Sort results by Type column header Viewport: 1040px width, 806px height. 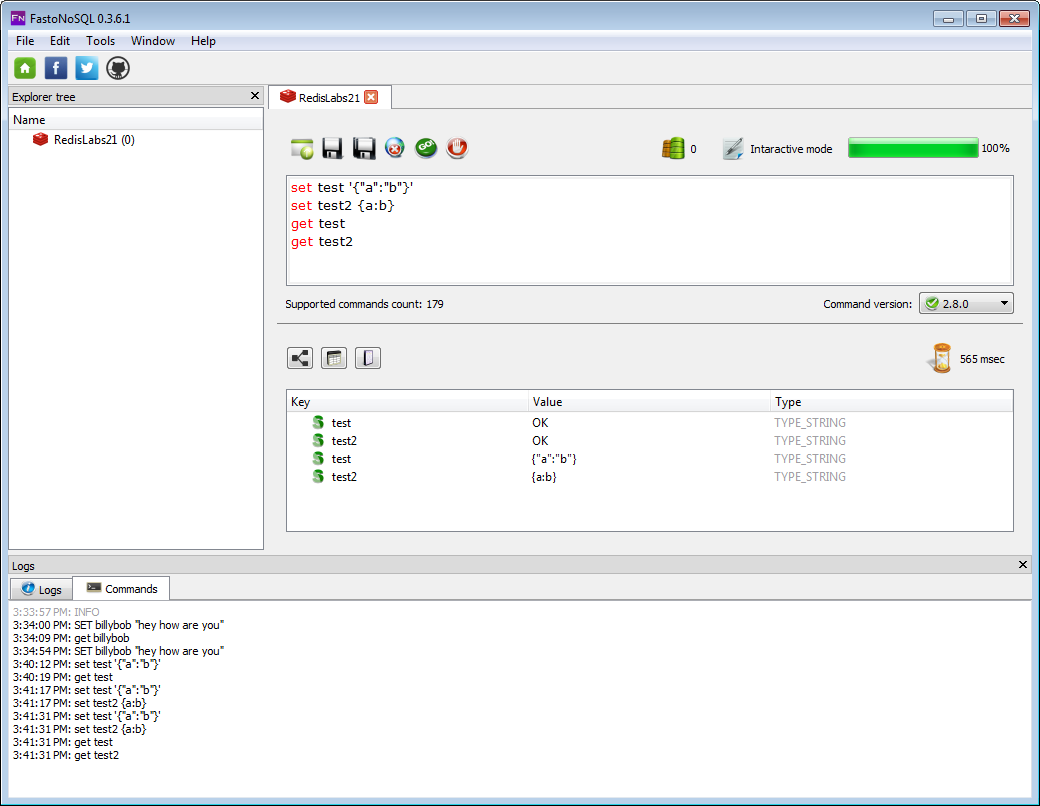coord(892,401)
